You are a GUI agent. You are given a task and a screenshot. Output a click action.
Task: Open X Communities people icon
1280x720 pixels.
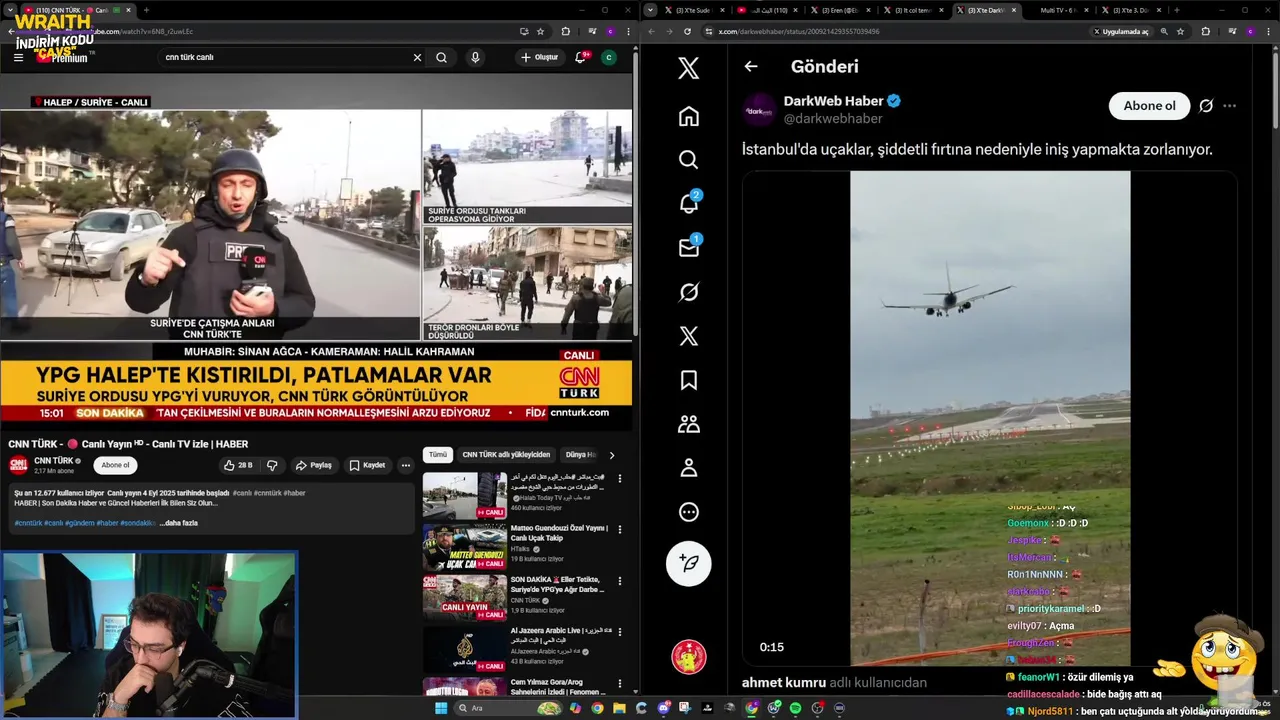[689, 424]
